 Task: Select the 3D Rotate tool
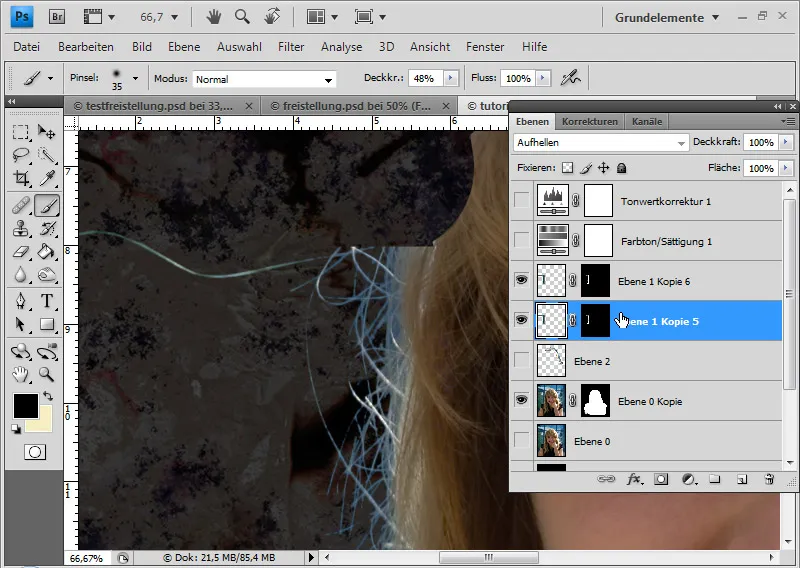pyautogui.click(x=20, y=351)
